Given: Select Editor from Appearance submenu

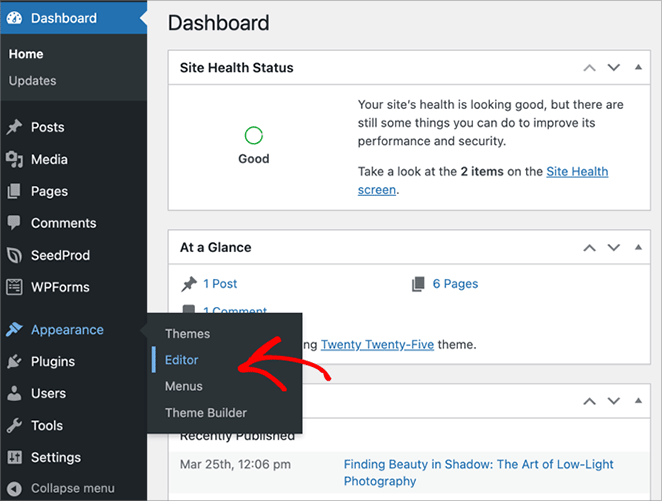Looking at the screenshot, I should point(182,360).
